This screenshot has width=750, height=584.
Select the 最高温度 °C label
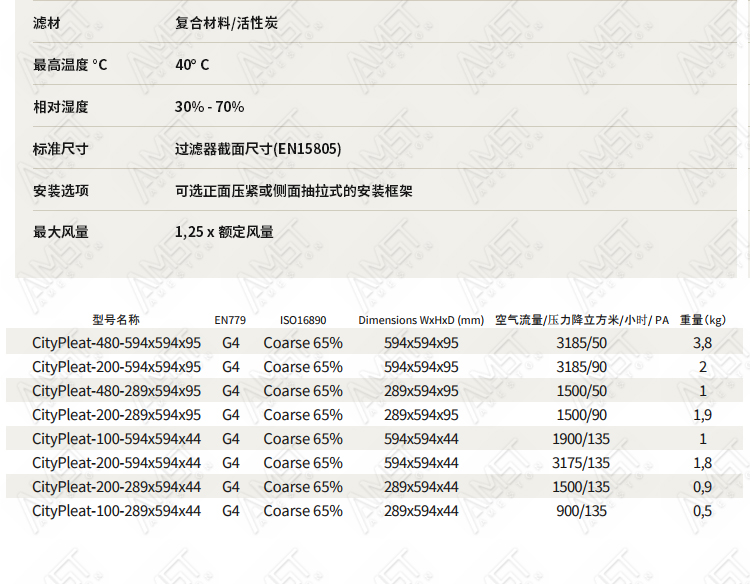click(70, 65)
